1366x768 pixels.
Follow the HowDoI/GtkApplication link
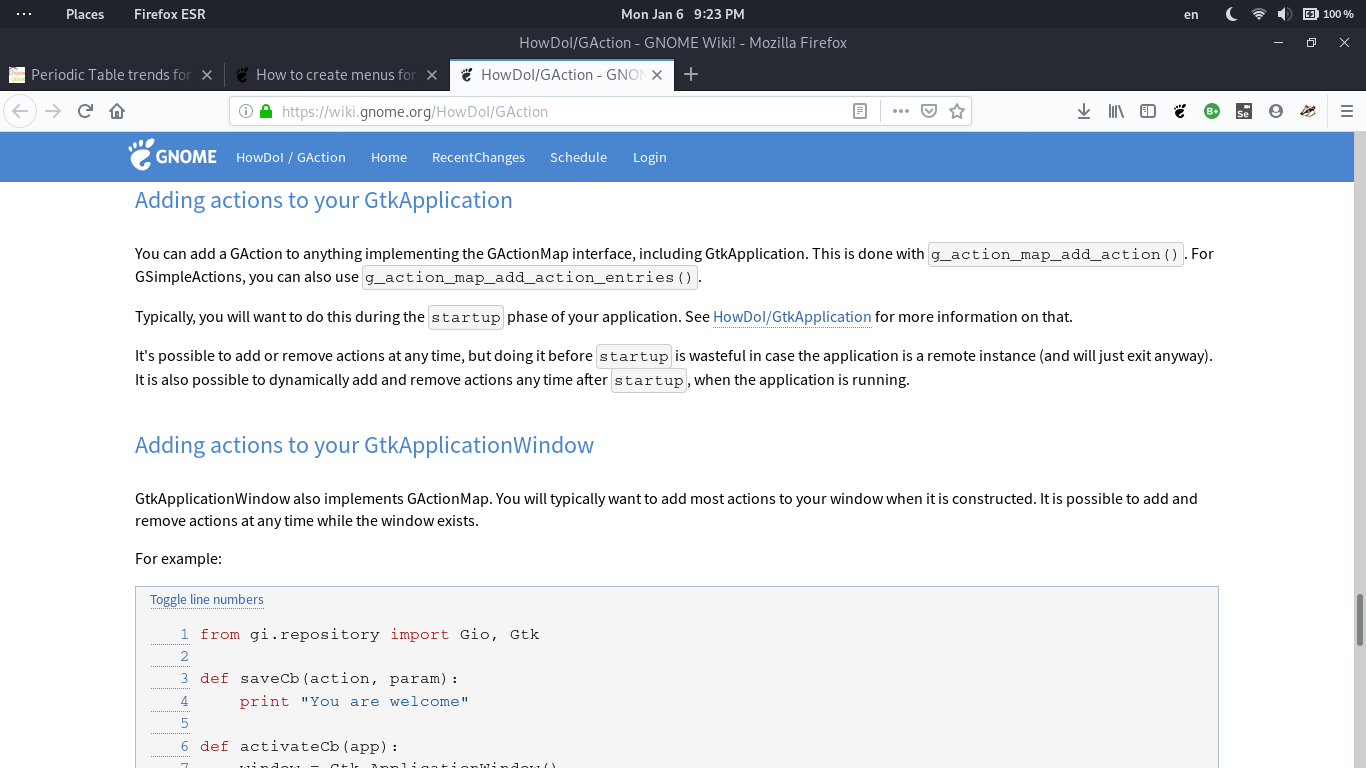792,317
